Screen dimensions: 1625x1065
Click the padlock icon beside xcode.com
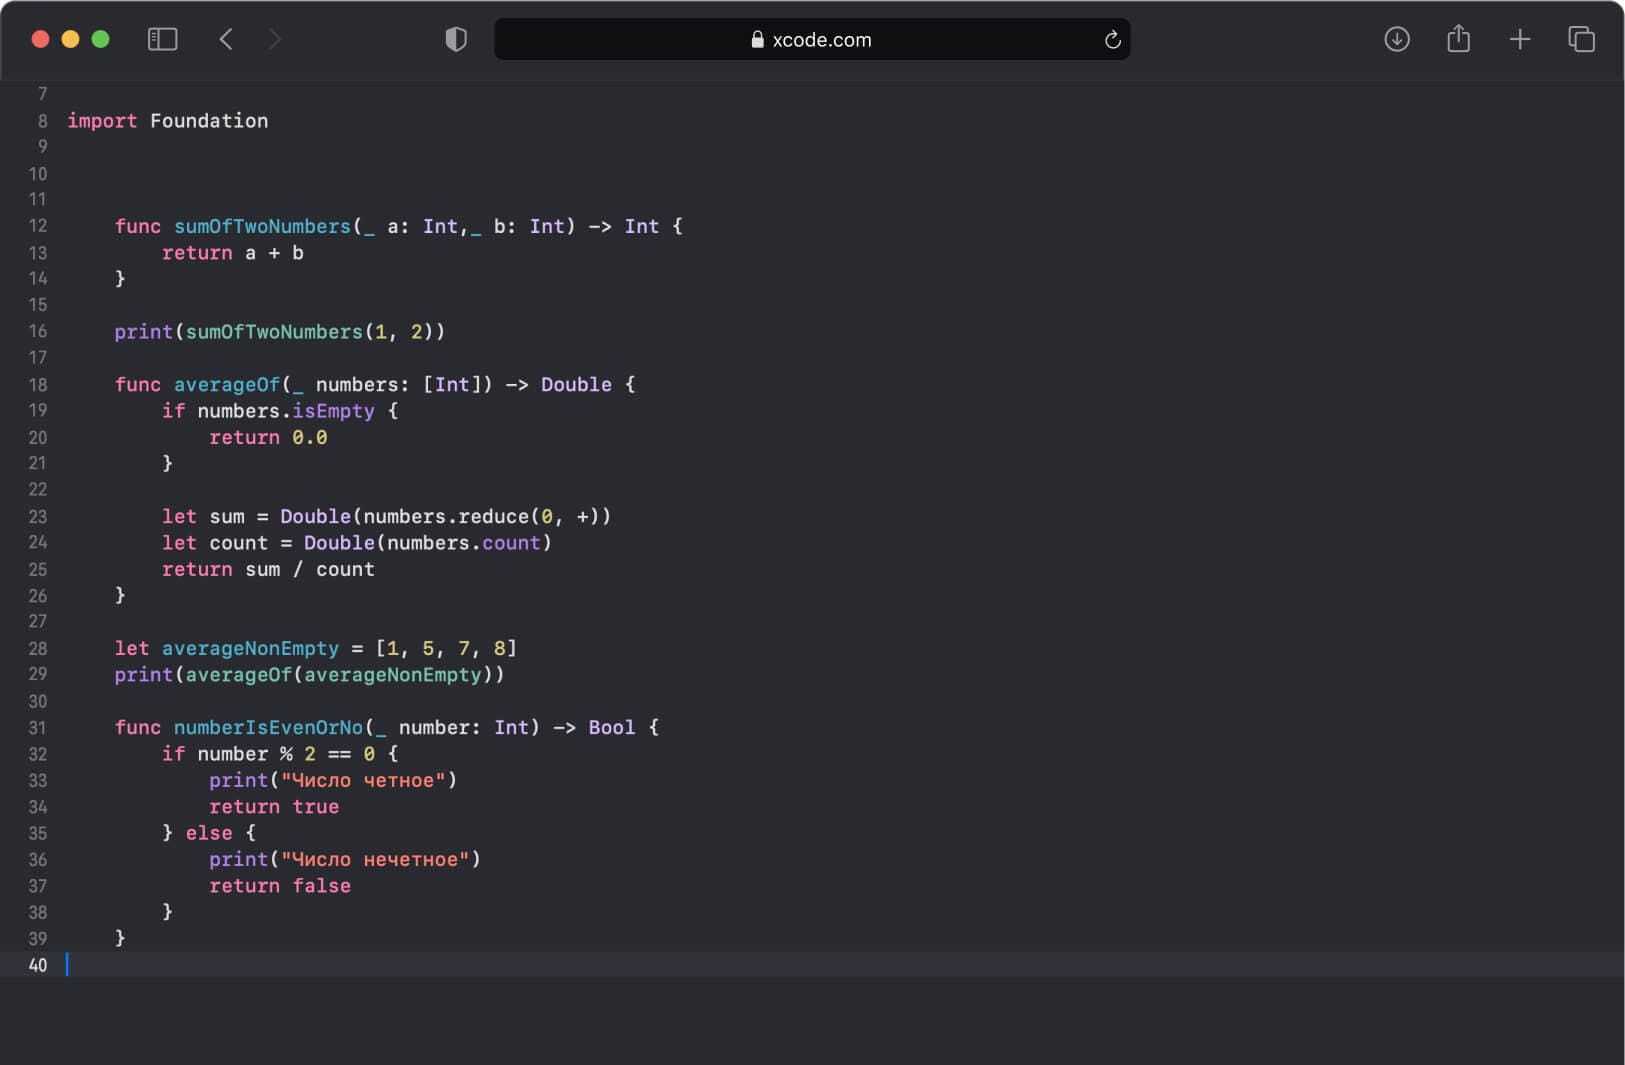(x=757, y=39)
